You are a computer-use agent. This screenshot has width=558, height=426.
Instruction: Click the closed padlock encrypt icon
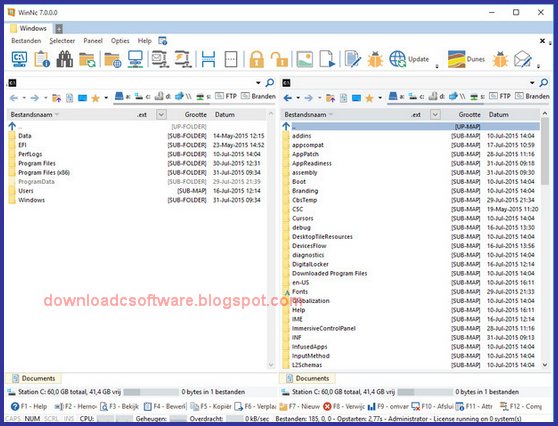tap(257, 59)
